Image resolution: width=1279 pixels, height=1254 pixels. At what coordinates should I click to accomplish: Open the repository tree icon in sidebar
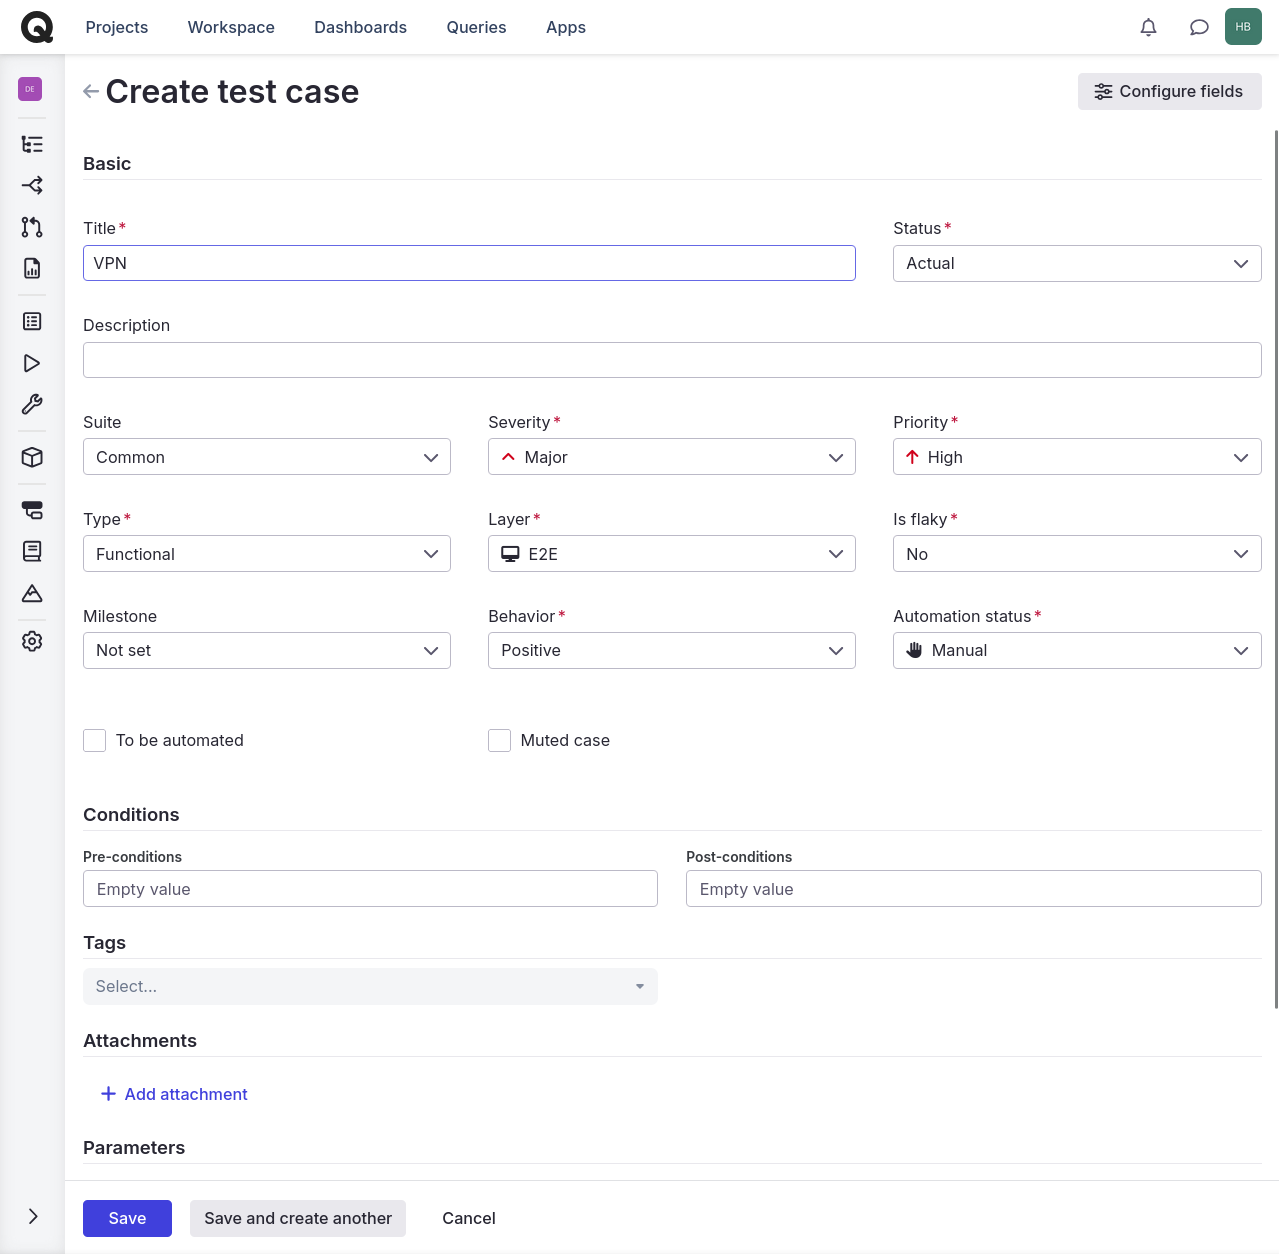click(x=32, y=144)
